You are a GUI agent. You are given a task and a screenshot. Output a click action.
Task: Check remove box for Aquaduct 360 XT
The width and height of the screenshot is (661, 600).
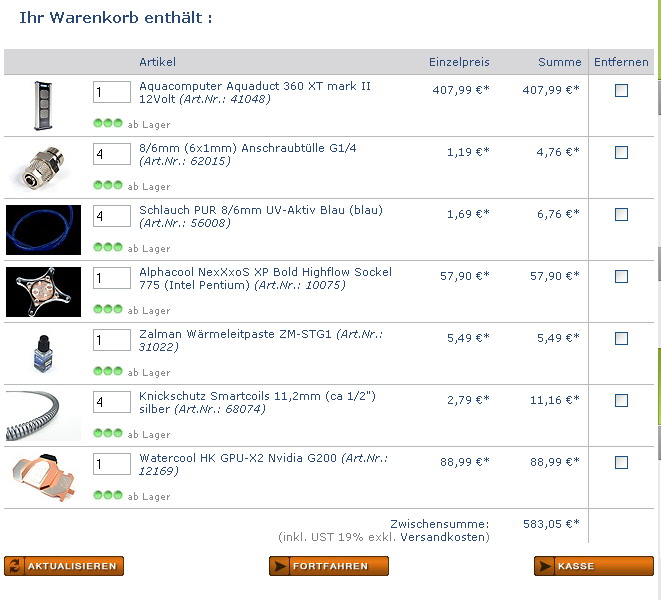point(621,90)
